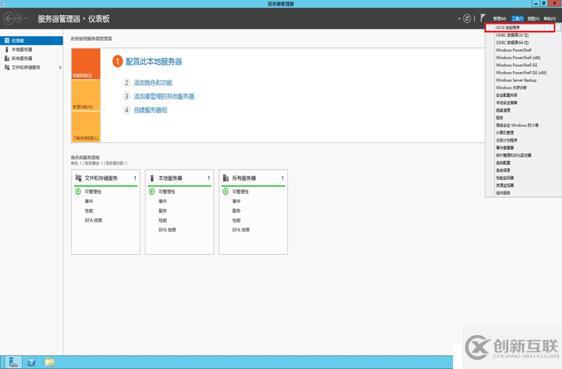Choose Windows PowerShell ISE (x86) entry
Screen dimensions: 562x369
tap(521, 73)
